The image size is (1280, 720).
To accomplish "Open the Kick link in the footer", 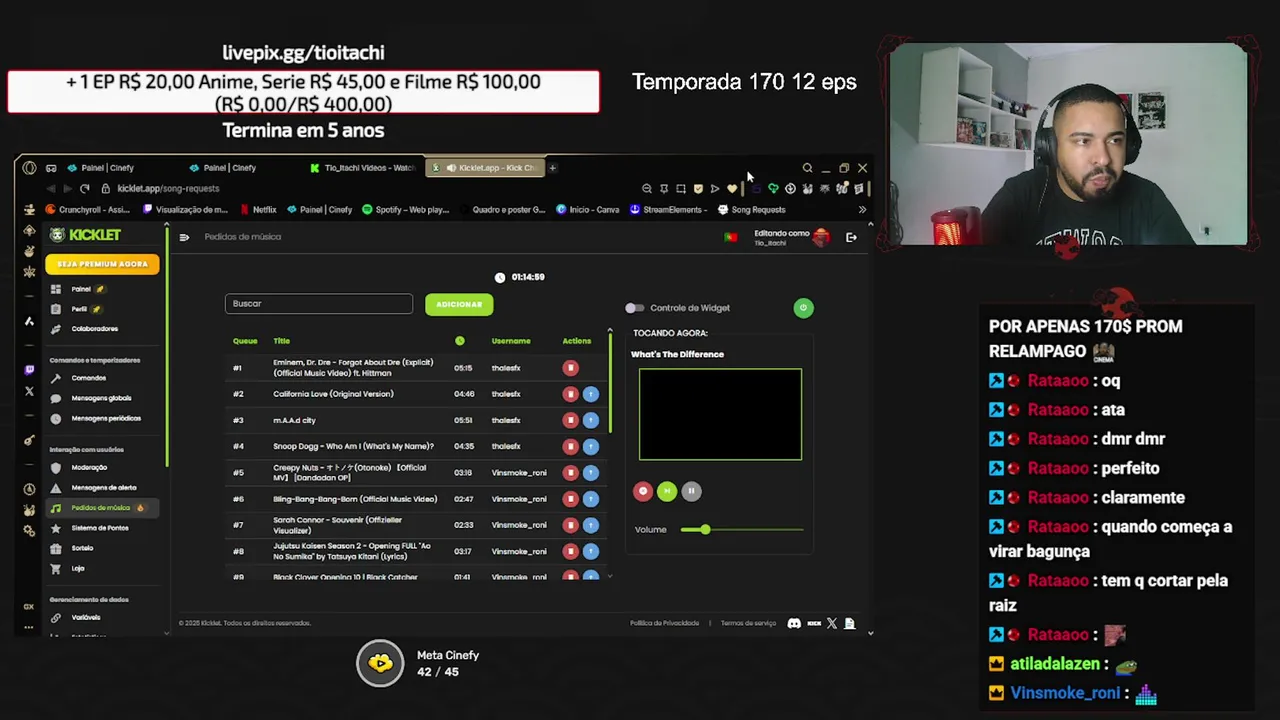I will (x=814, y=624).
